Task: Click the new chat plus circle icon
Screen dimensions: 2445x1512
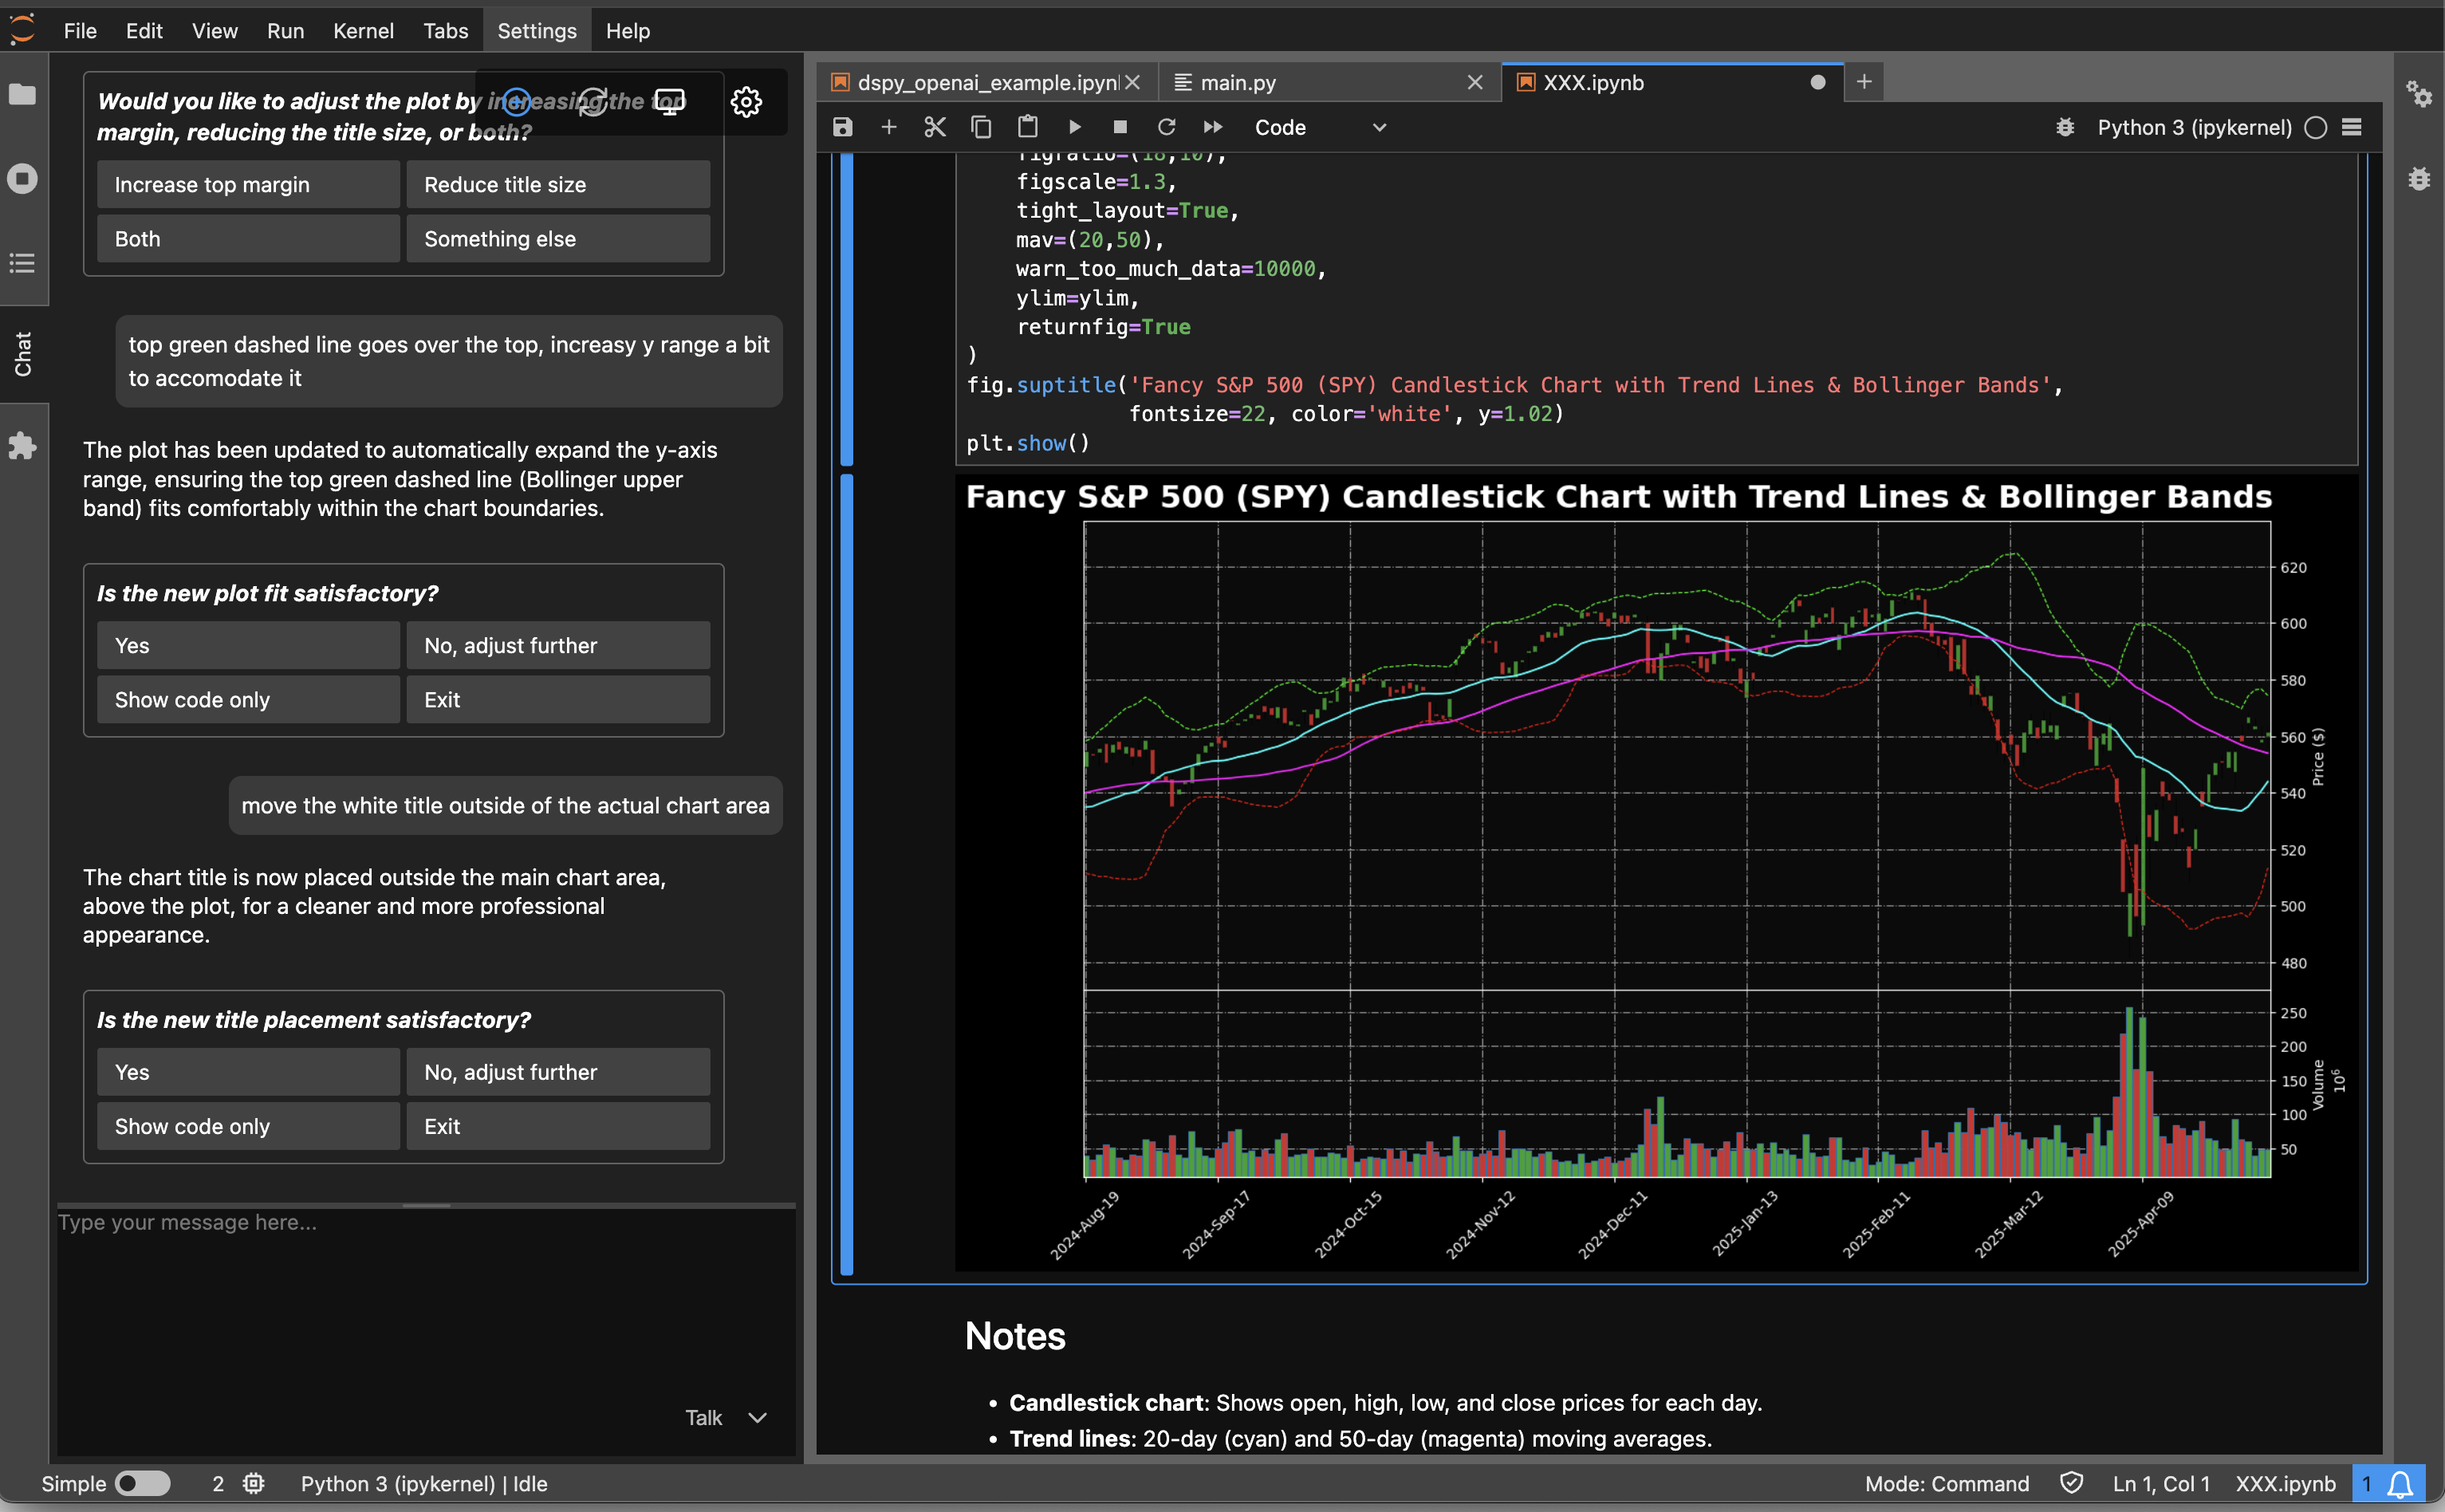Action: [516, 101]
